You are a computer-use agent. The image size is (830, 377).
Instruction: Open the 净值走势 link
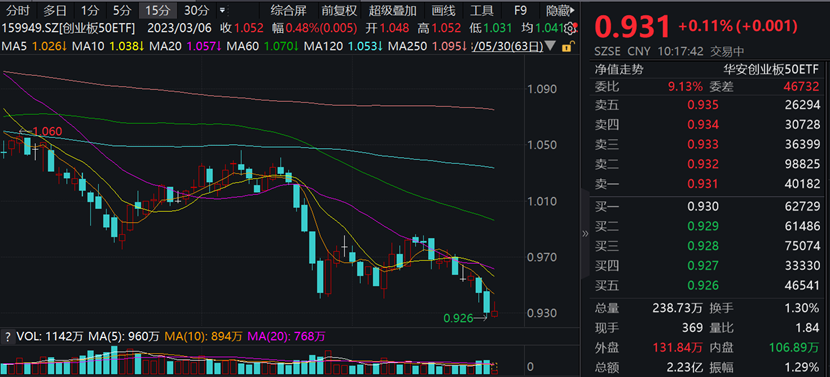point(619,69)
